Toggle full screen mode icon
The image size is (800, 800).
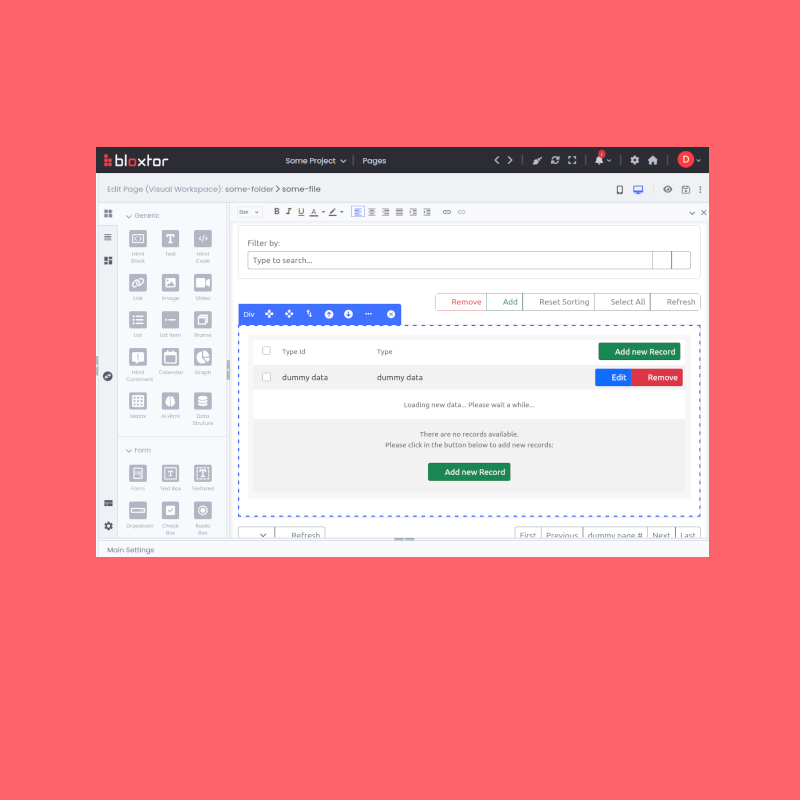tap(572, 160)
